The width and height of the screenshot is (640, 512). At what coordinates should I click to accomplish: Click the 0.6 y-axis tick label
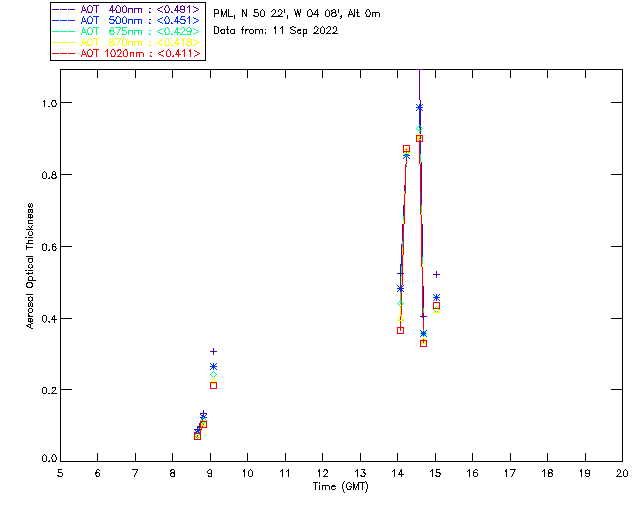tap(49, 247)
